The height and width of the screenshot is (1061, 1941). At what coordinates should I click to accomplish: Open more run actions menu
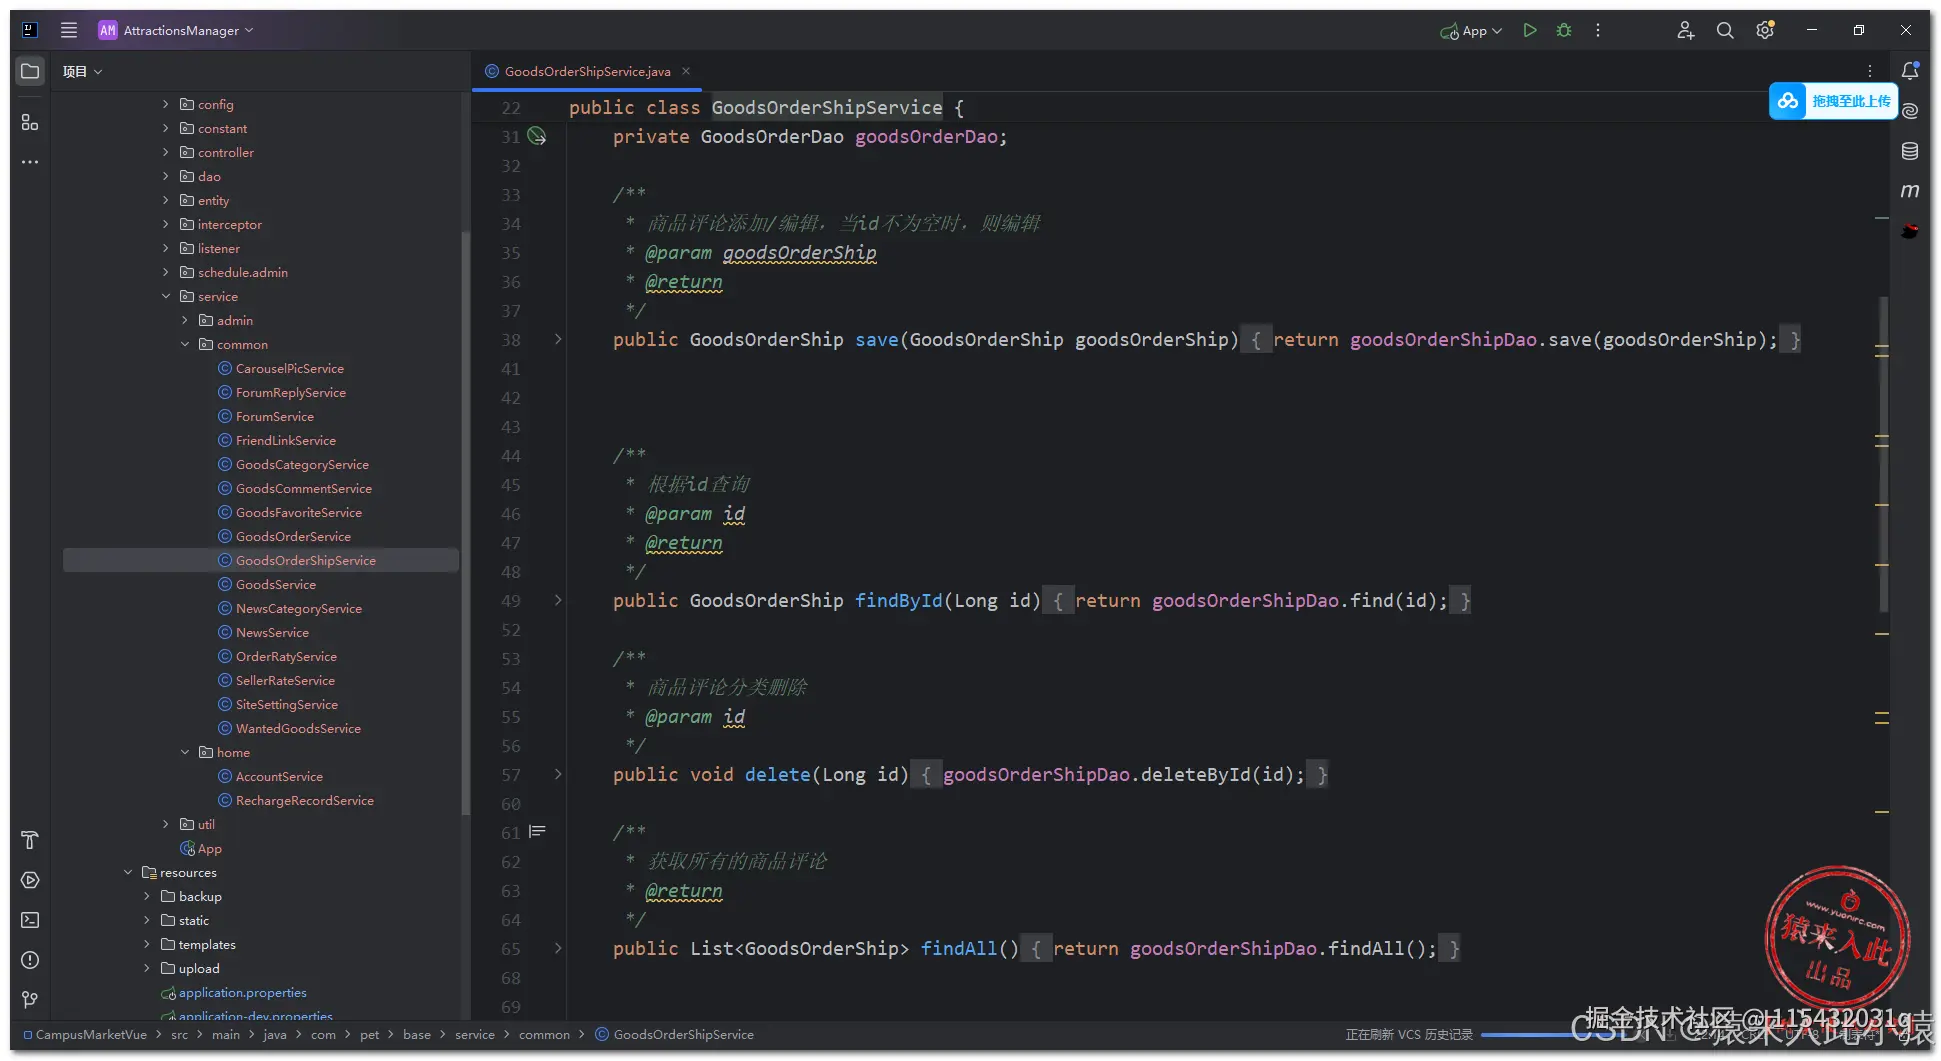(1598, 31)
